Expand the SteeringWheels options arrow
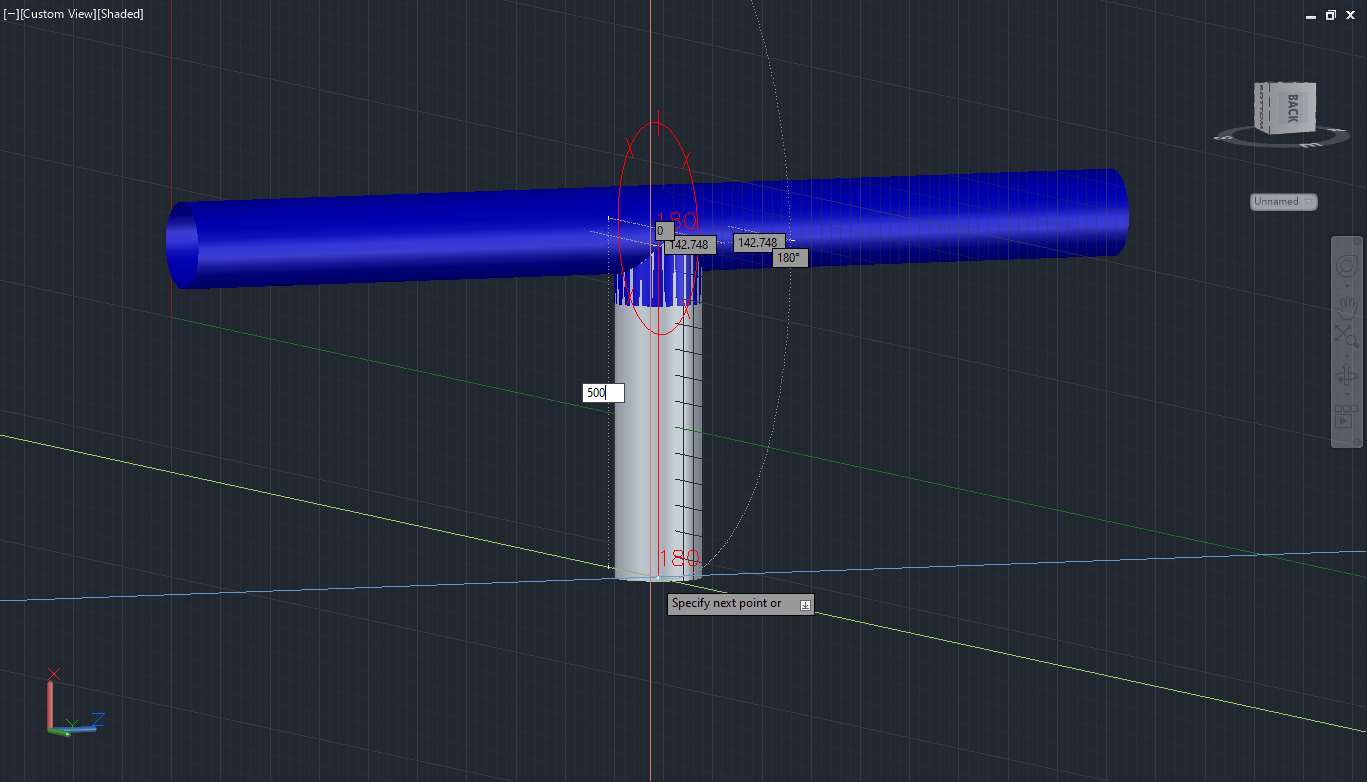Screen dimensions: 1367x782 (x=1347, y=286)
